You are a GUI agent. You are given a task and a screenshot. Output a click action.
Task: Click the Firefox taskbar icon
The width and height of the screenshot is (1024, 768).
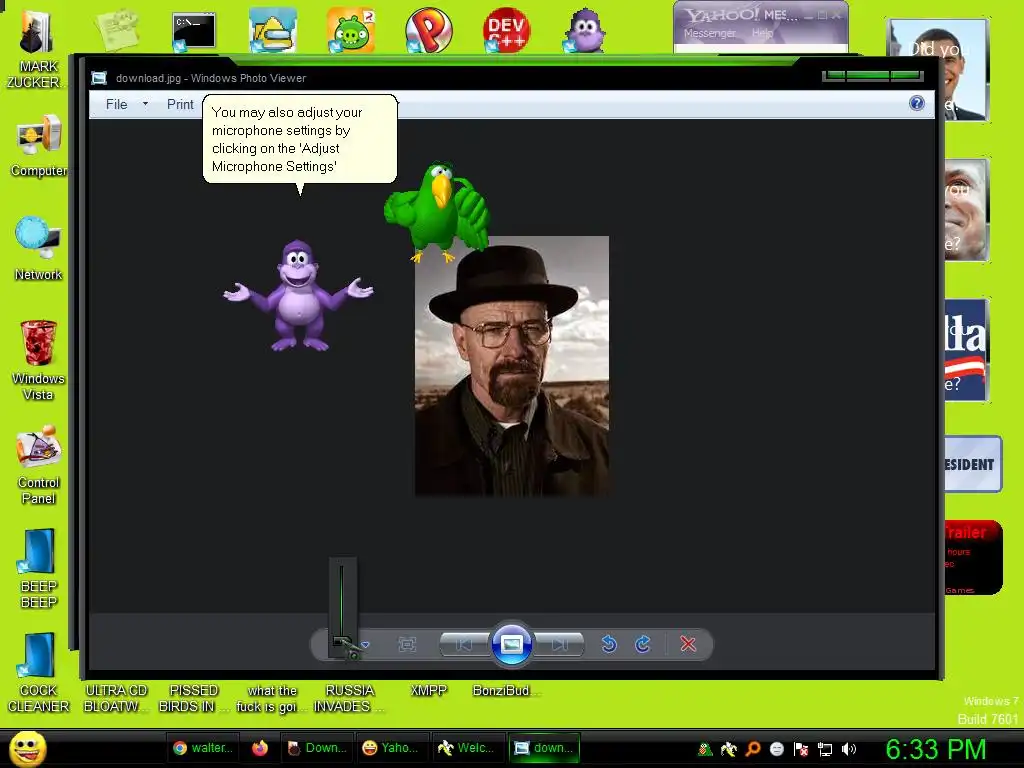(x=259, y=748)
